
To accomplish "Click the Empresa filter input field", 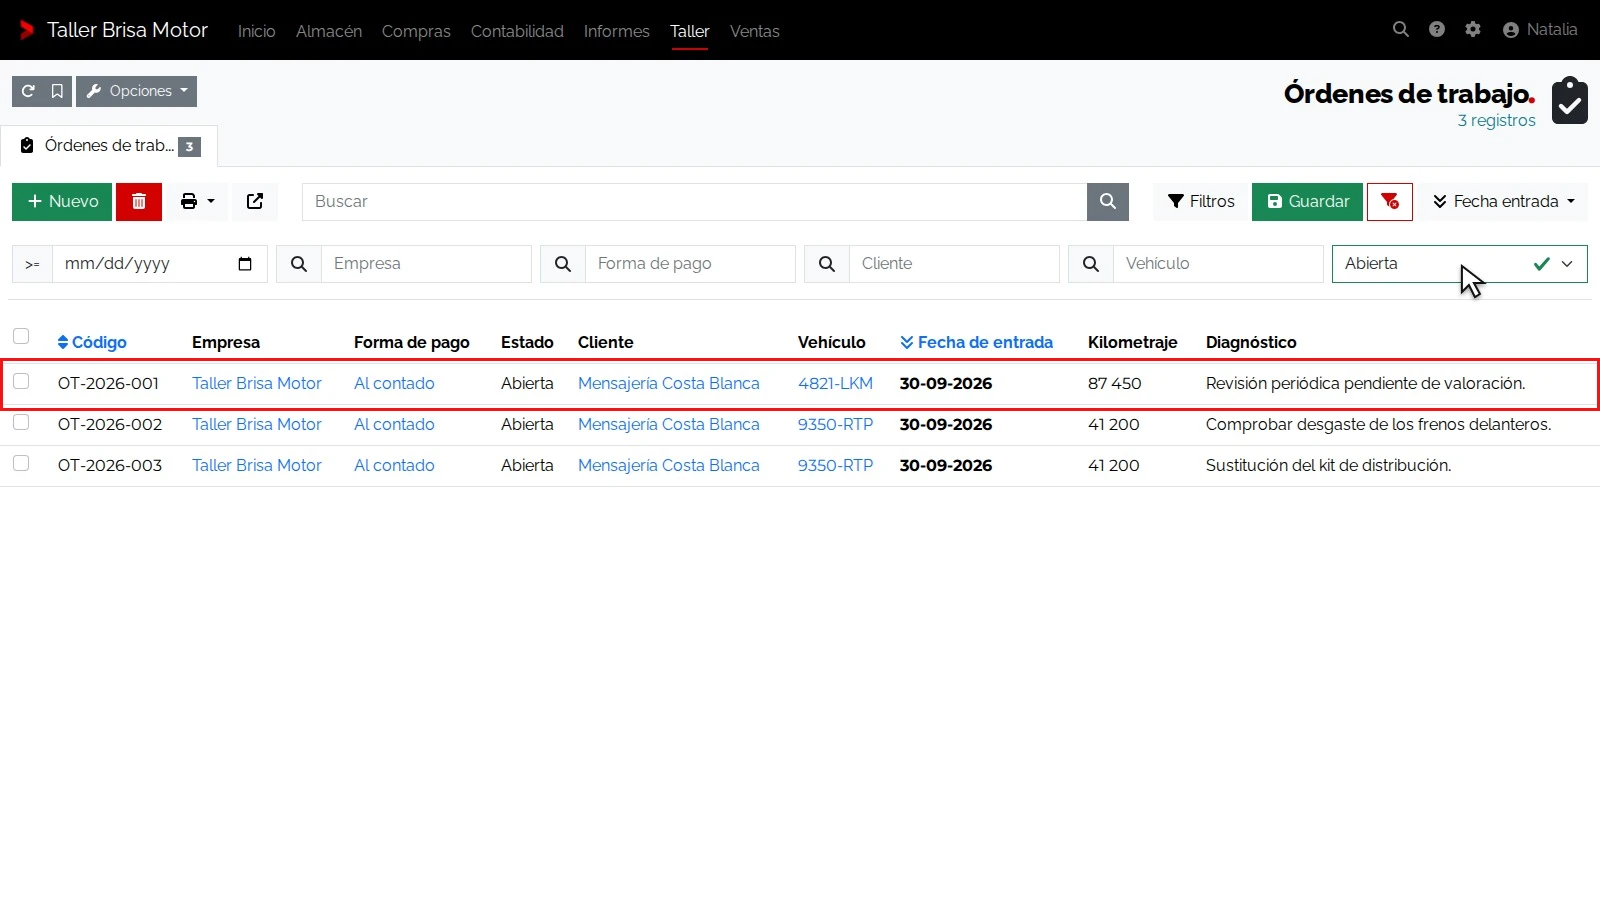I will pos(426,264).
